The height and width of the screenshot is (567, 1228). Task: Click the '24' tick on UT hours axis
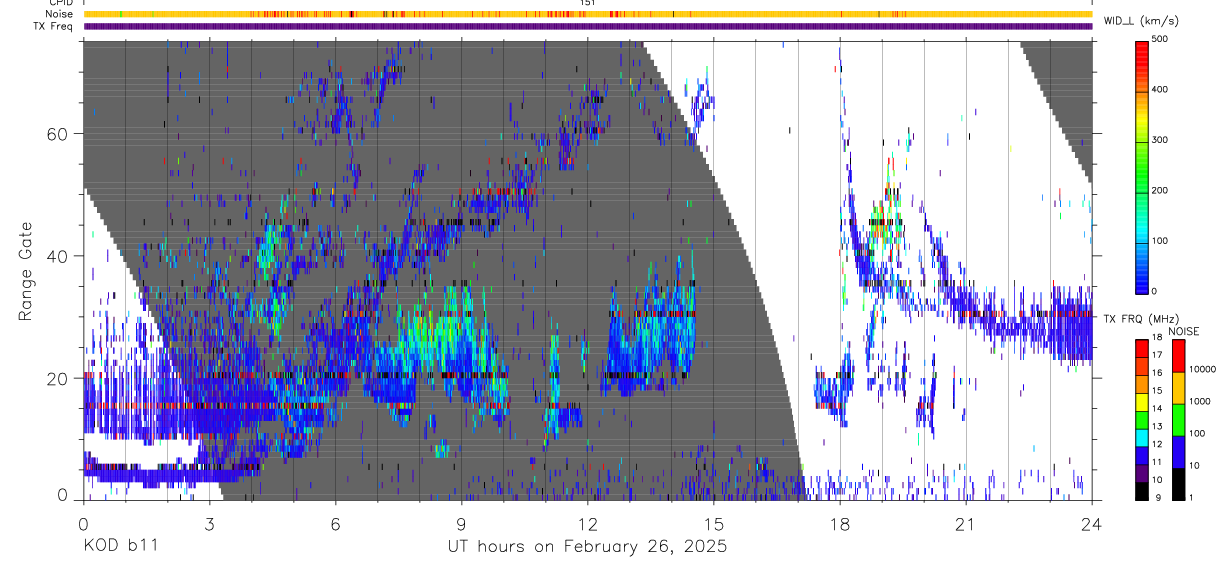[1091, 523]
